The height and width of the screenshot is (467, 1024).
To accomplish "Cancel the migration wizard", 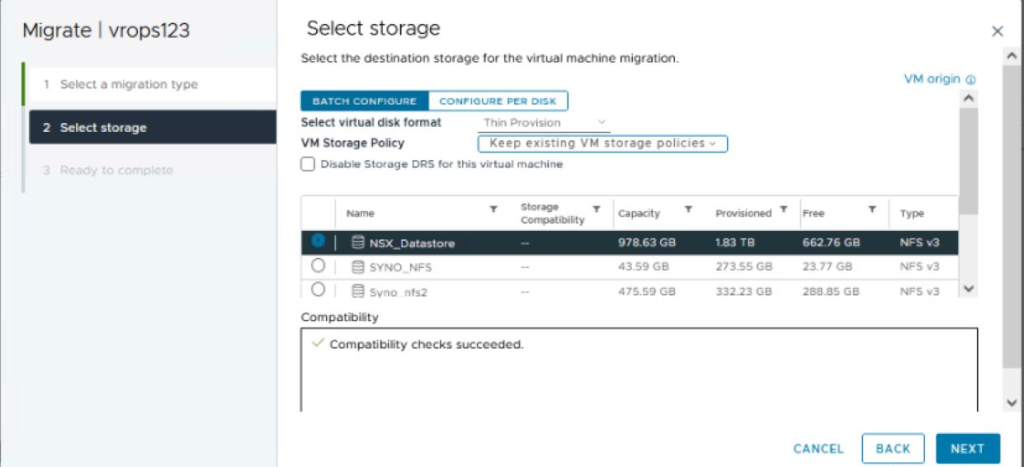I will pos(818,449).
